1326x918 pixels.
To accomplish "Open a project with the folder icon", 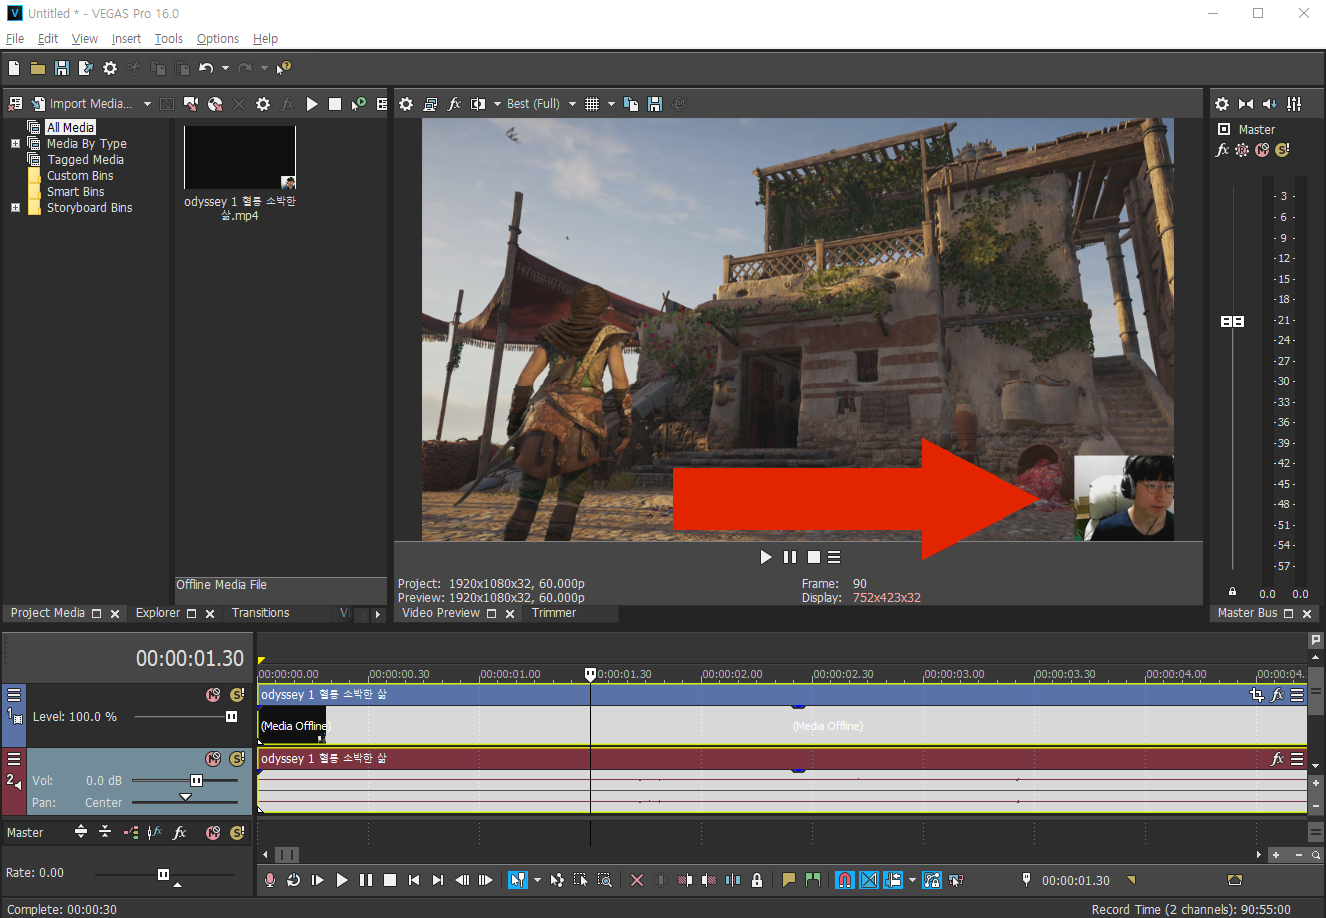I will point(38,68).
